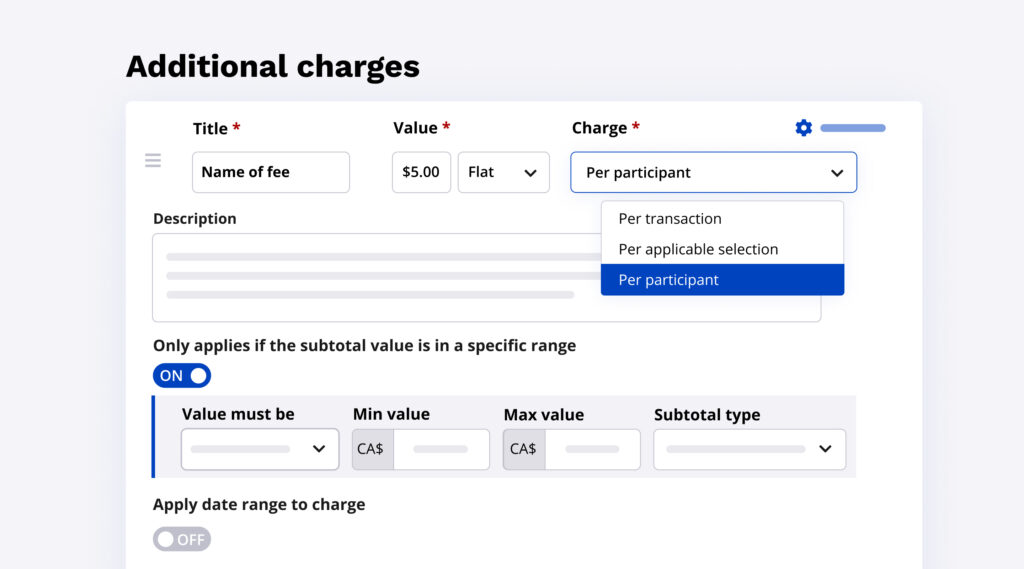Click the CA$ prefix of Max value
The image size is (1024, 569).
(523, 449)
